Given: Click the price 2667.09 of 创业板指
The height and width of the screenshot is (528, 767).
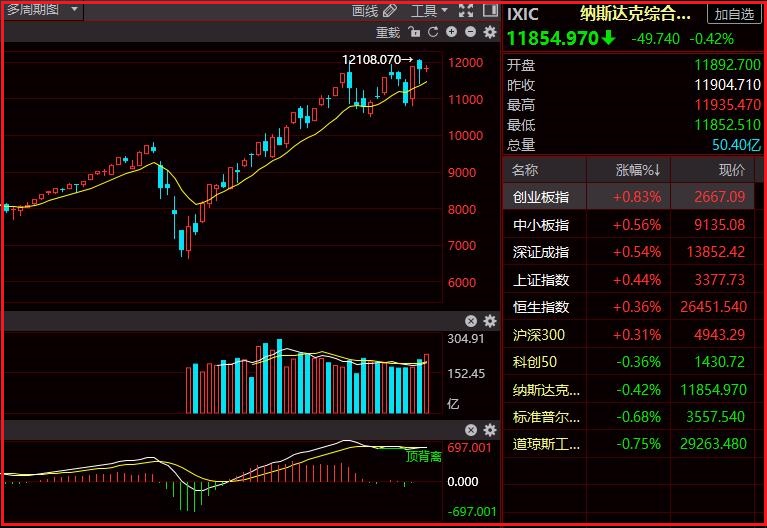Looking at the screenshot, I should 720,197.
